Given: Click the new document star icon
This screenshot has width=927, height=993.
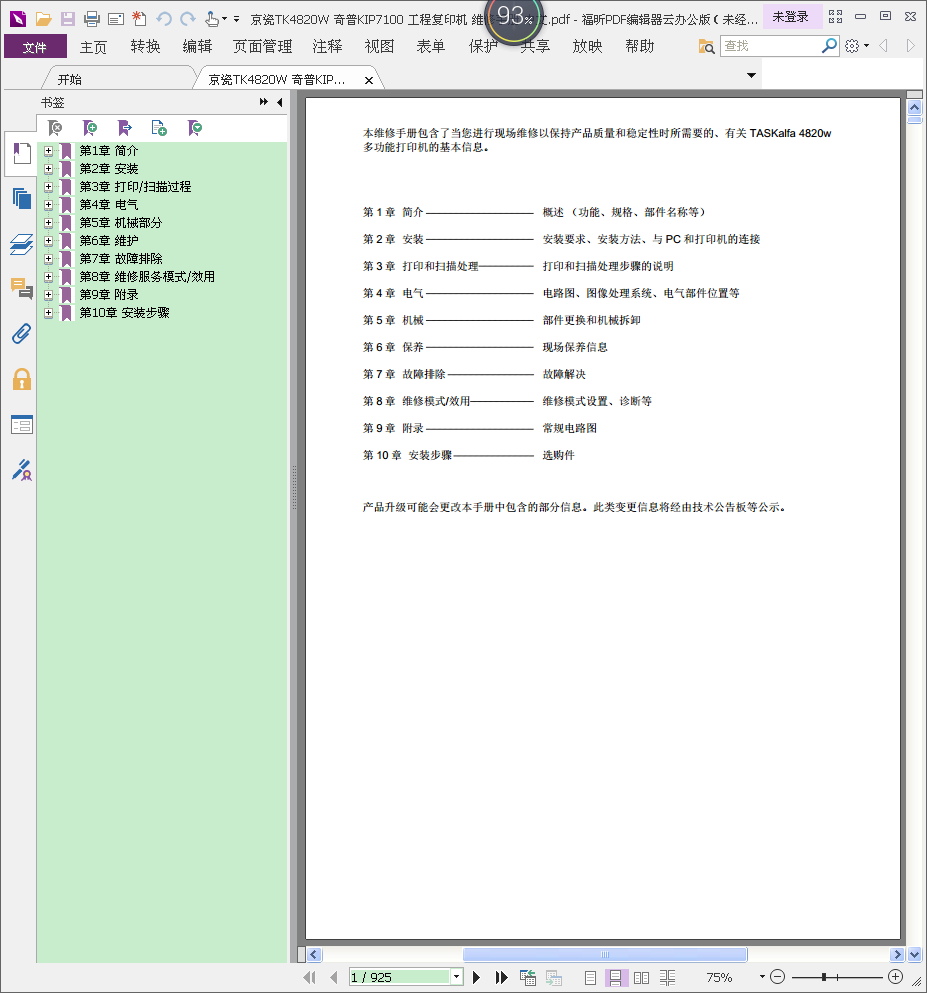Looking at the screenshot, I should tap(139, 19).
